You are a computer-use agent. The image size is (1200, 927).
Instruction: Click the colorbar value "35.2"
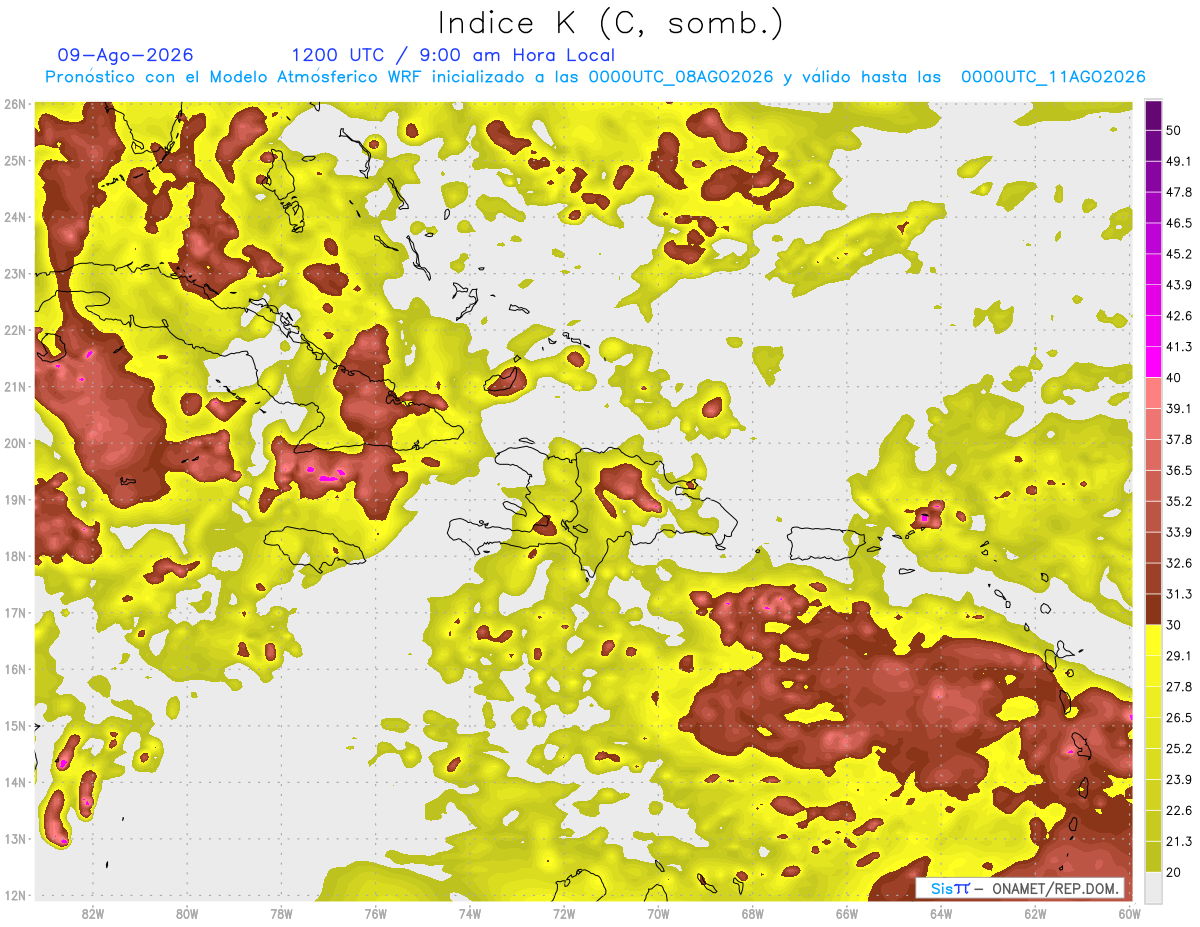pos(1179,501)
